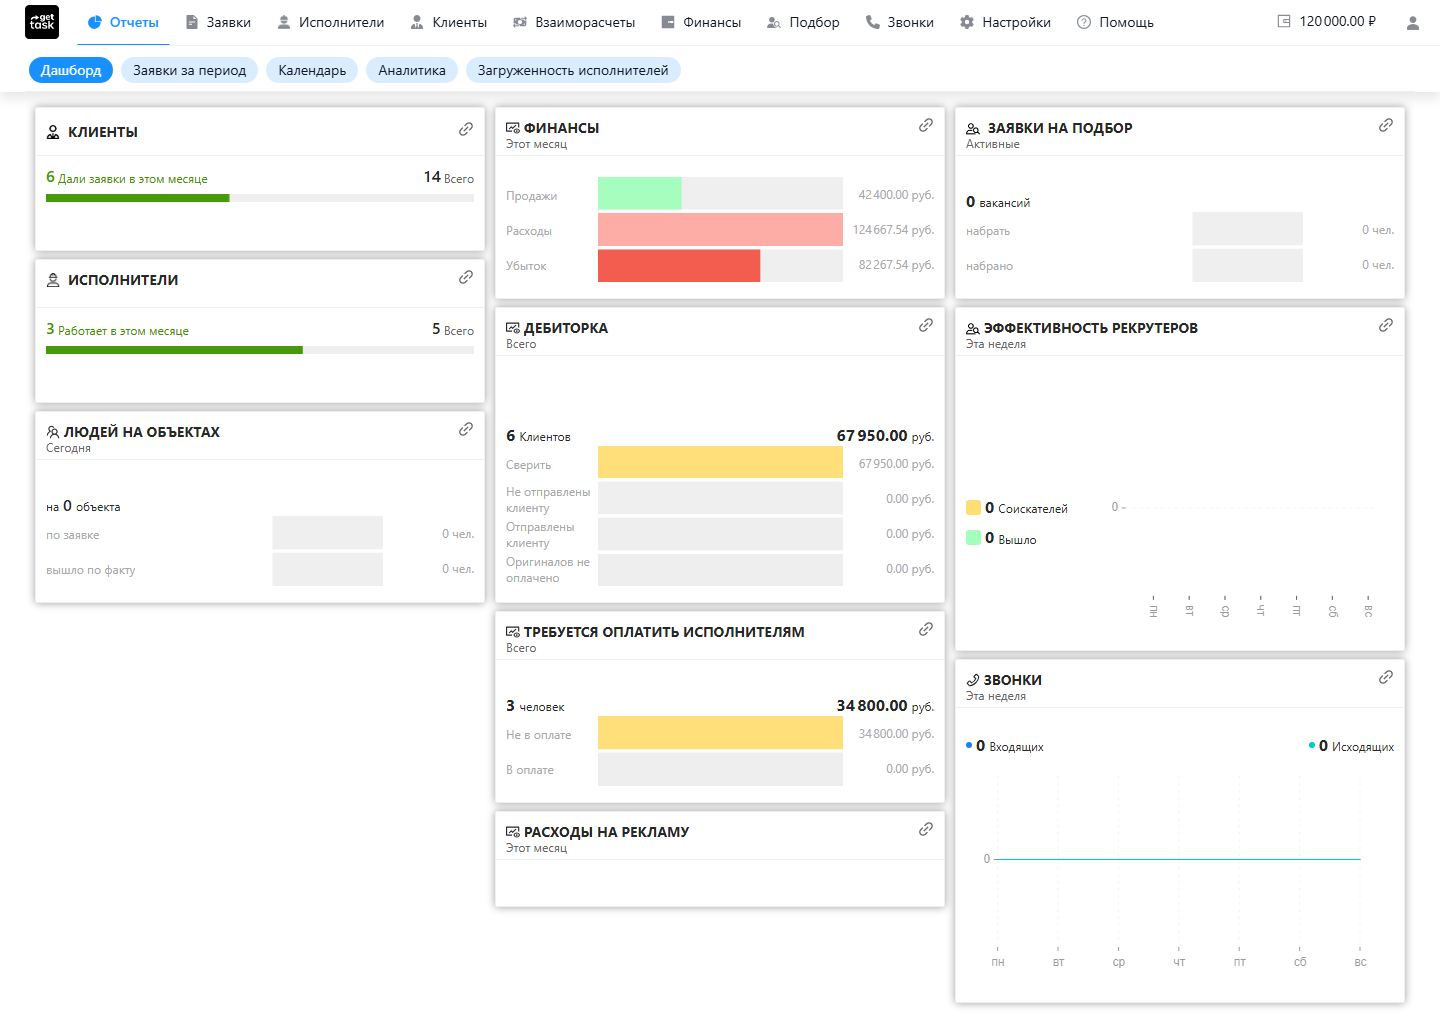Open link icon on the Людей на объектах card
Screen dimensions: 1440x1019
[466, 429]
